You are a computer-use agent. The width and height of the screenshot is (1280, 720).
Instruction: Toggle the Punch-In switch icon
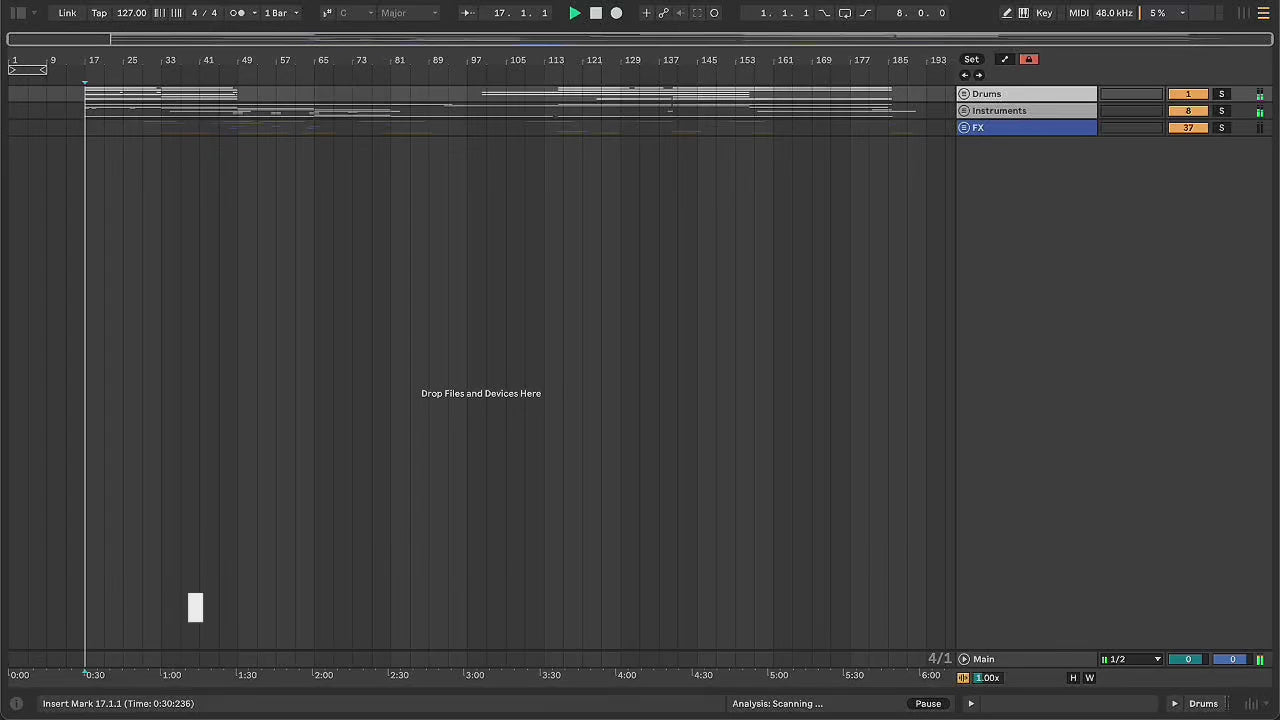[x=824, y=13]
